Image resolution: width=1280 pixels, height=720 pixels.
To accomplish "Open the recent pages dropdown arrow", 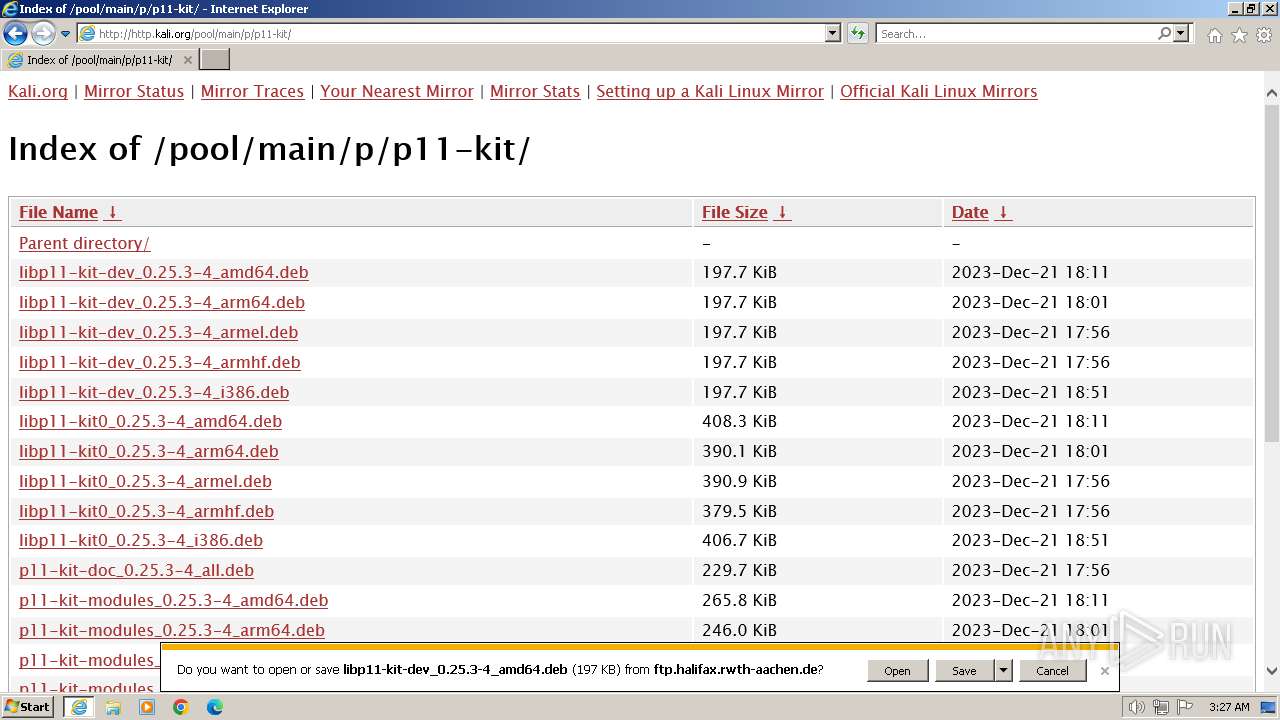I will [66, 34].
